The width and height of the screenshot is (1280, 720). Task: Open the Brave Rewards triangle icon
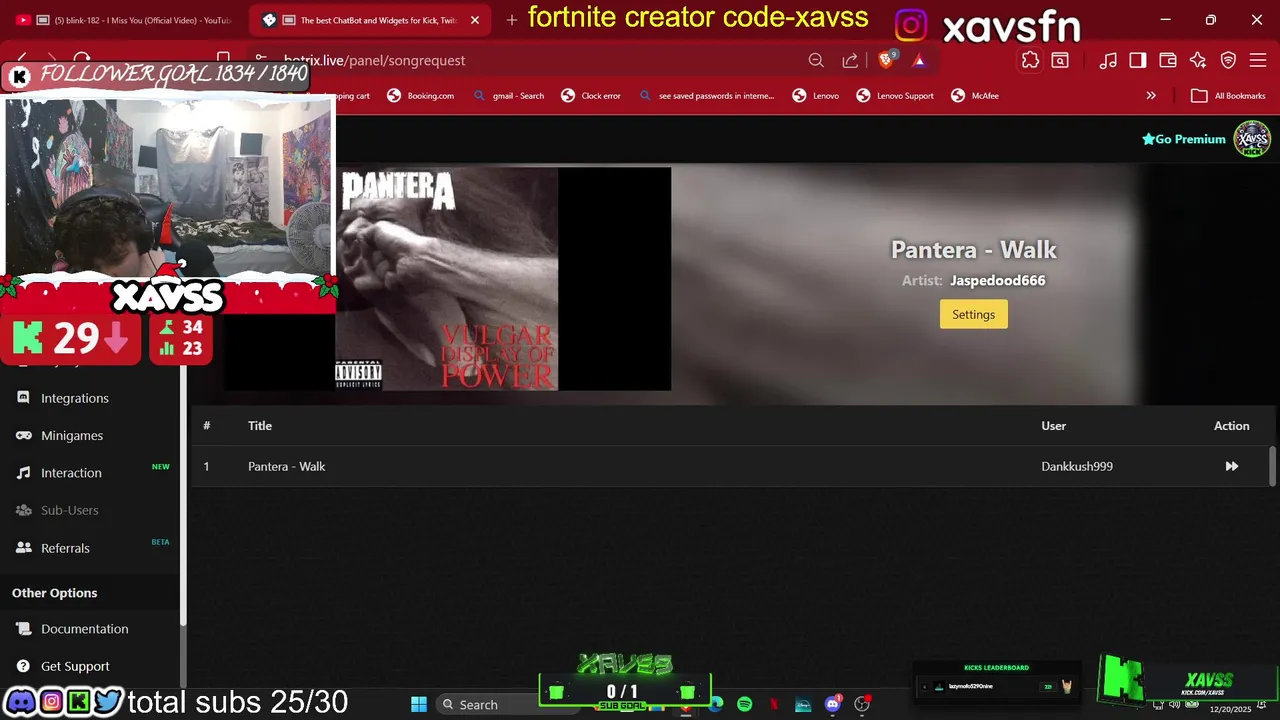(x=919, y=60)
